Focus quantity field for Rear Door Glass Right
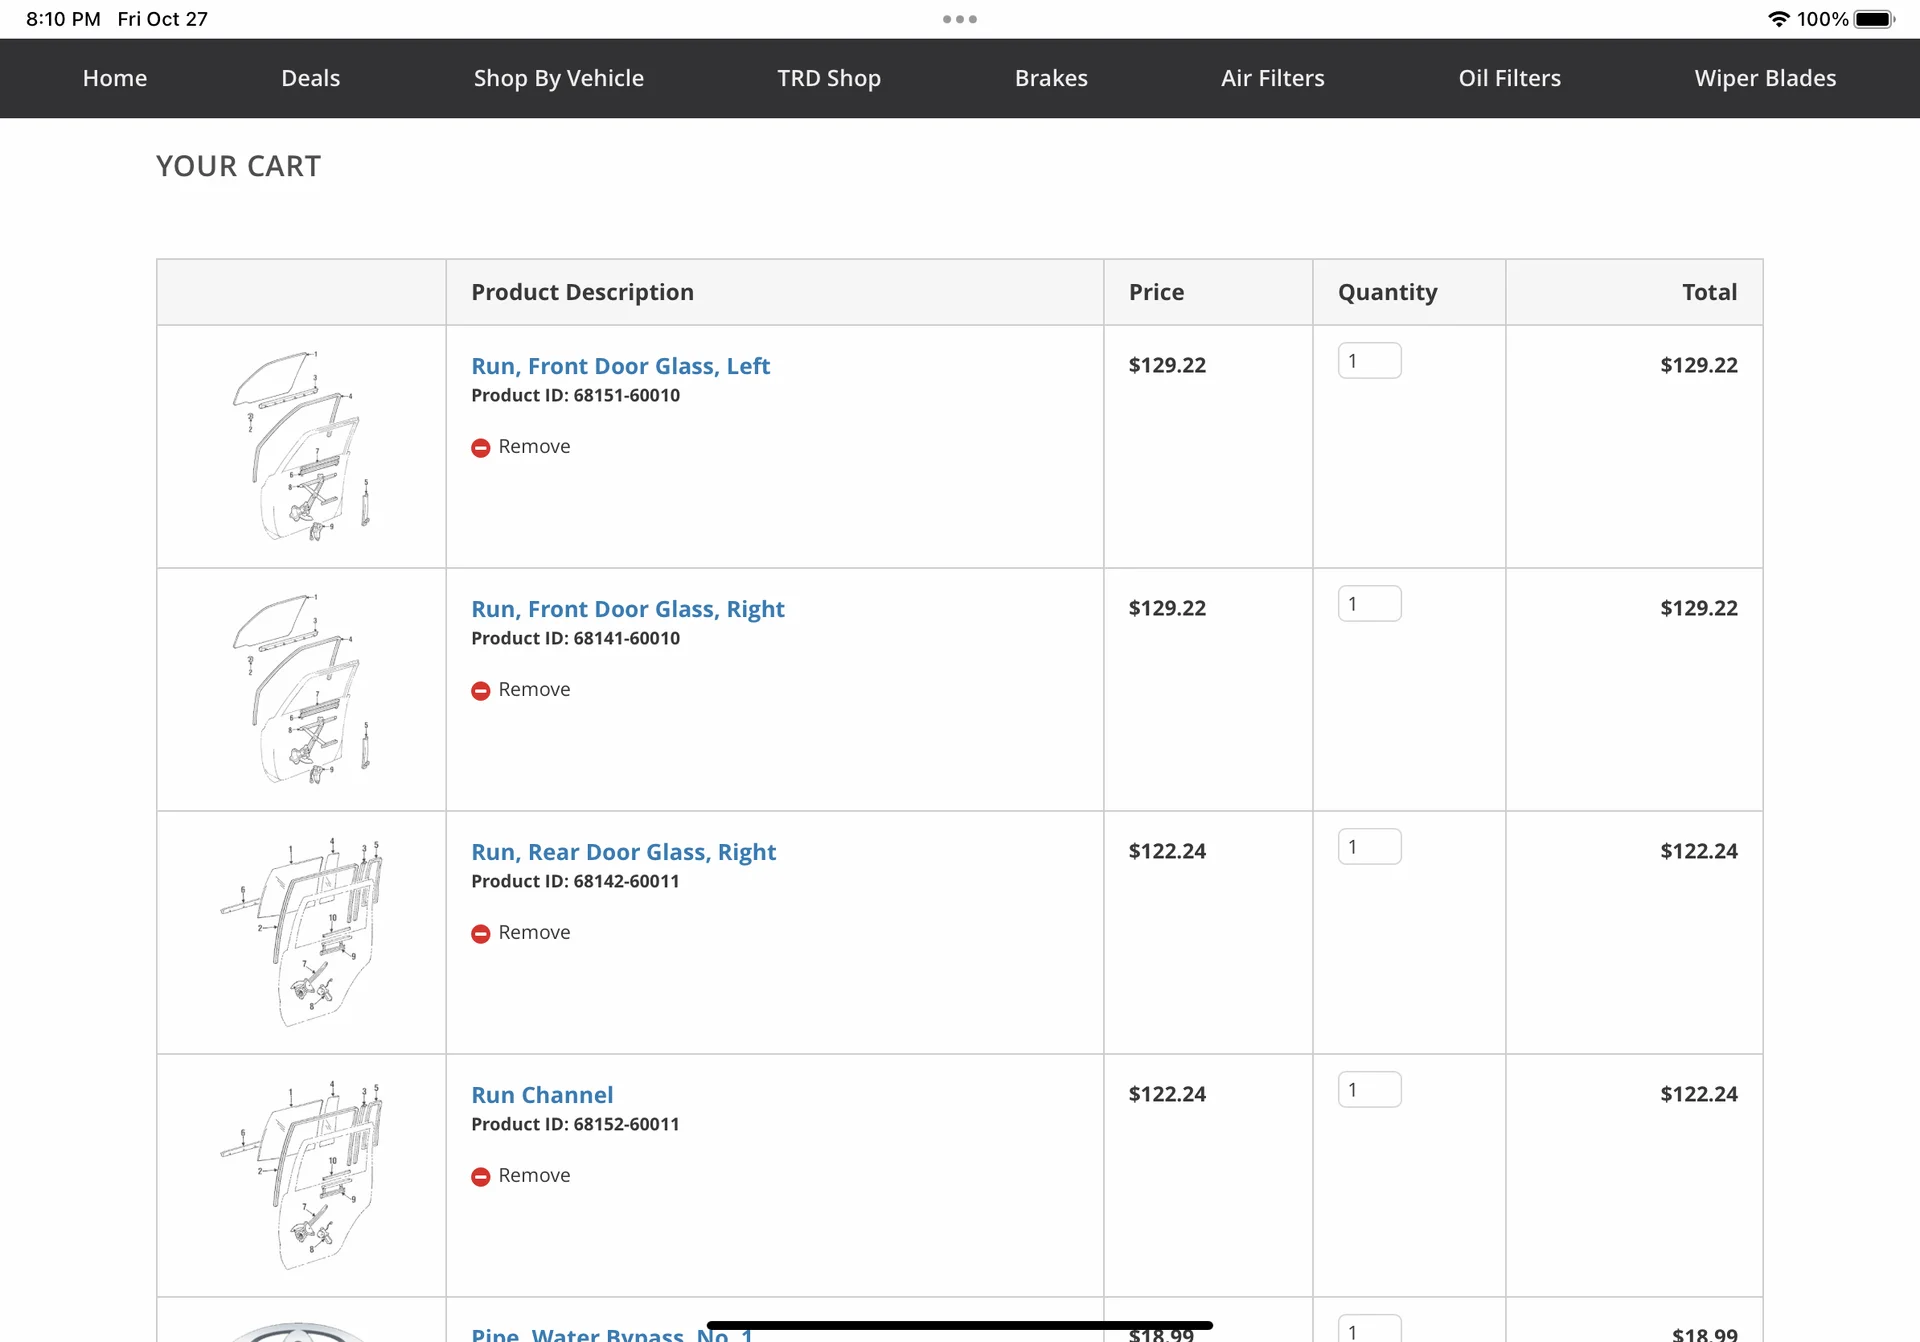Image resolution: width=1920 pixels, height=1342 pixels. [1369, 847]
